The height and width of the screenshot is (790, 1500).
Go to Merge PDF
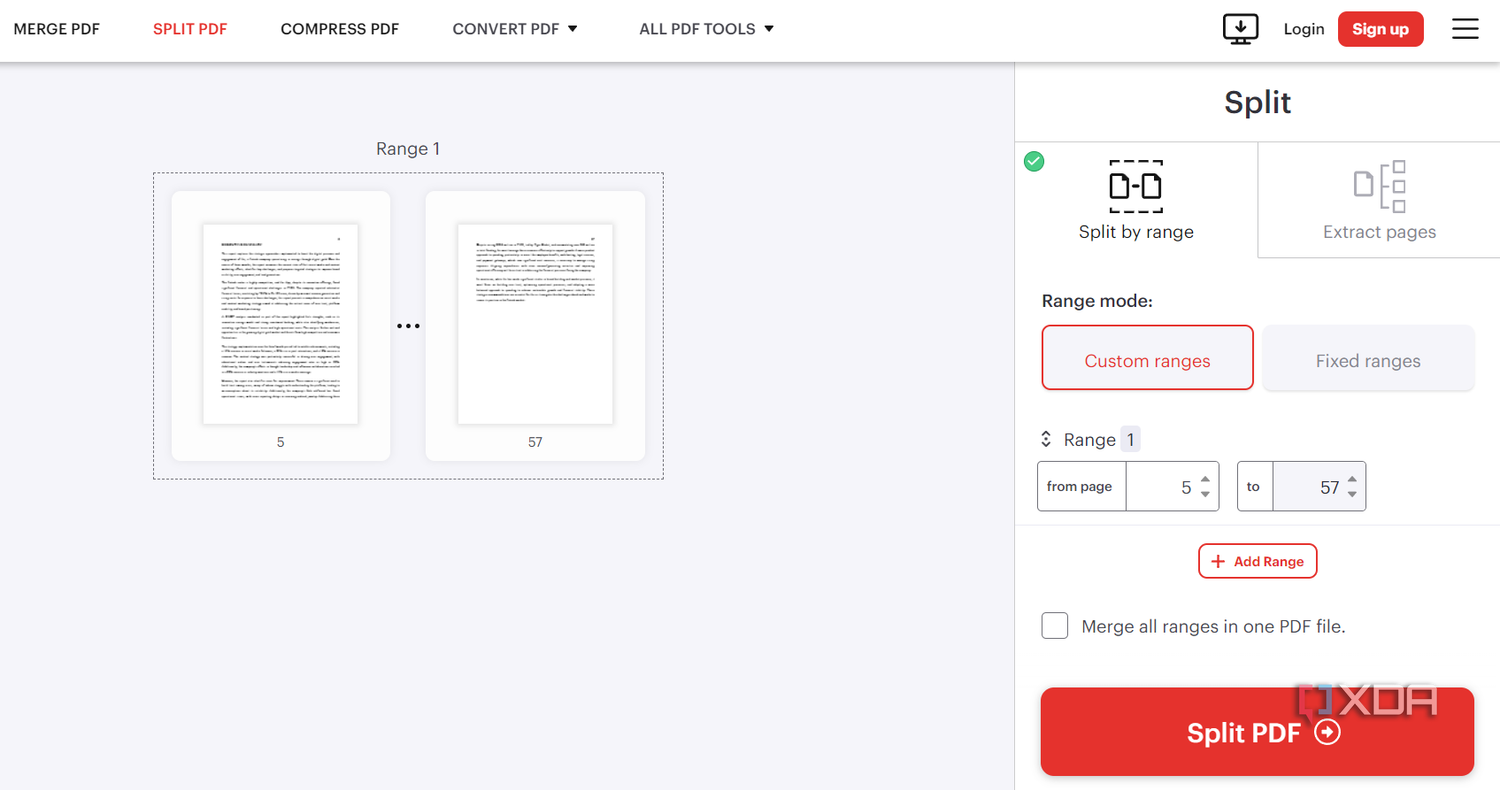pos(57,29)
